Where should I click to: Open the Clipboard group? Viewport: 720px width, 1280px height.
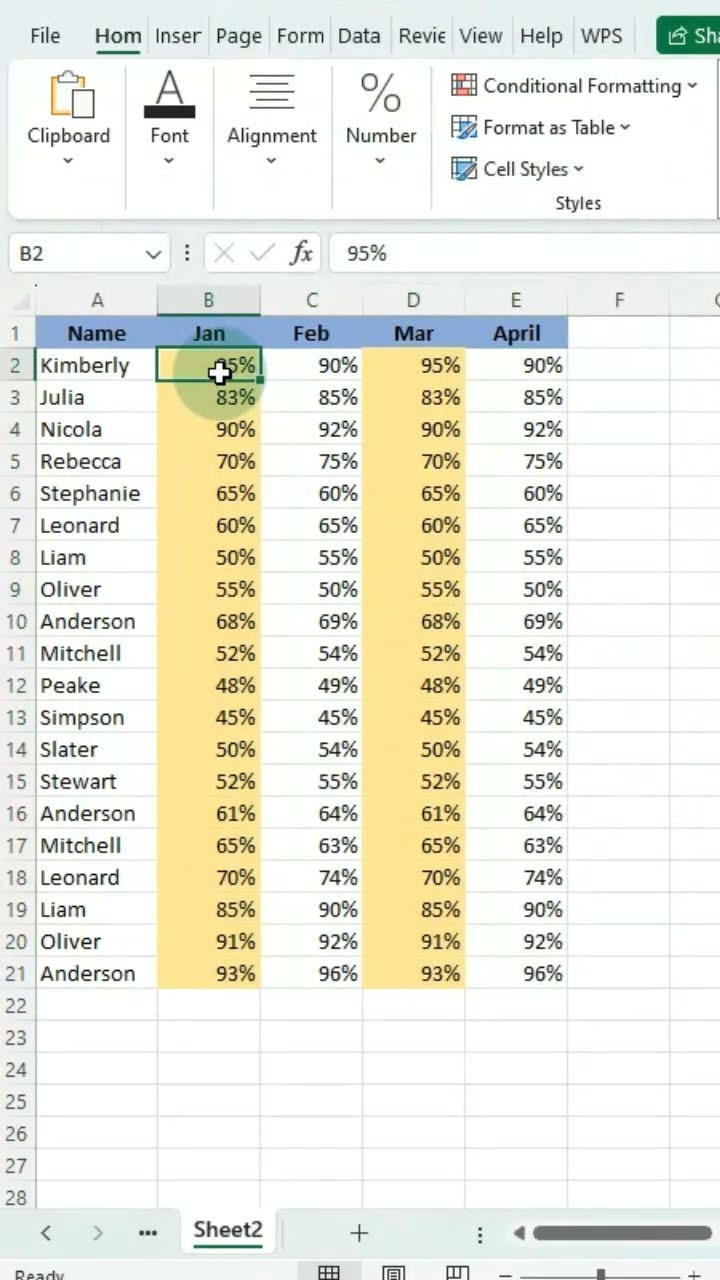click(68, 118)
